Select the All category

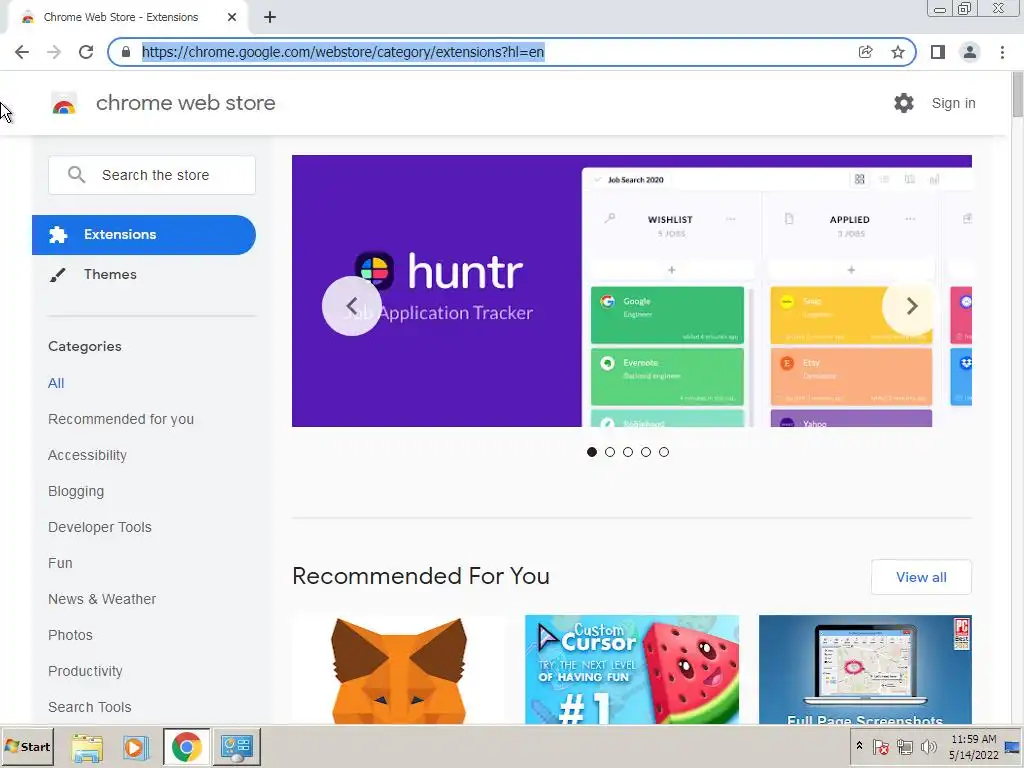click(x=56, y=383)
